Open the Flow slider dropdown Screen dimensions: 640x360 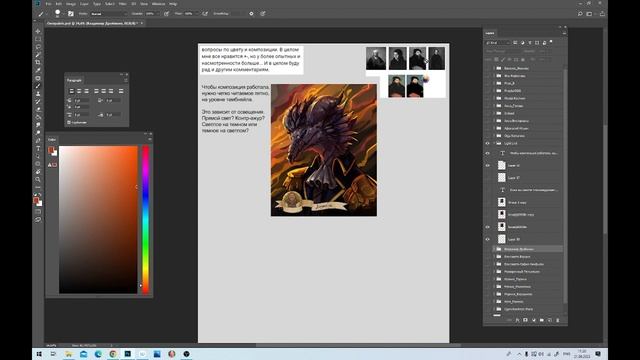pos(198,13)
